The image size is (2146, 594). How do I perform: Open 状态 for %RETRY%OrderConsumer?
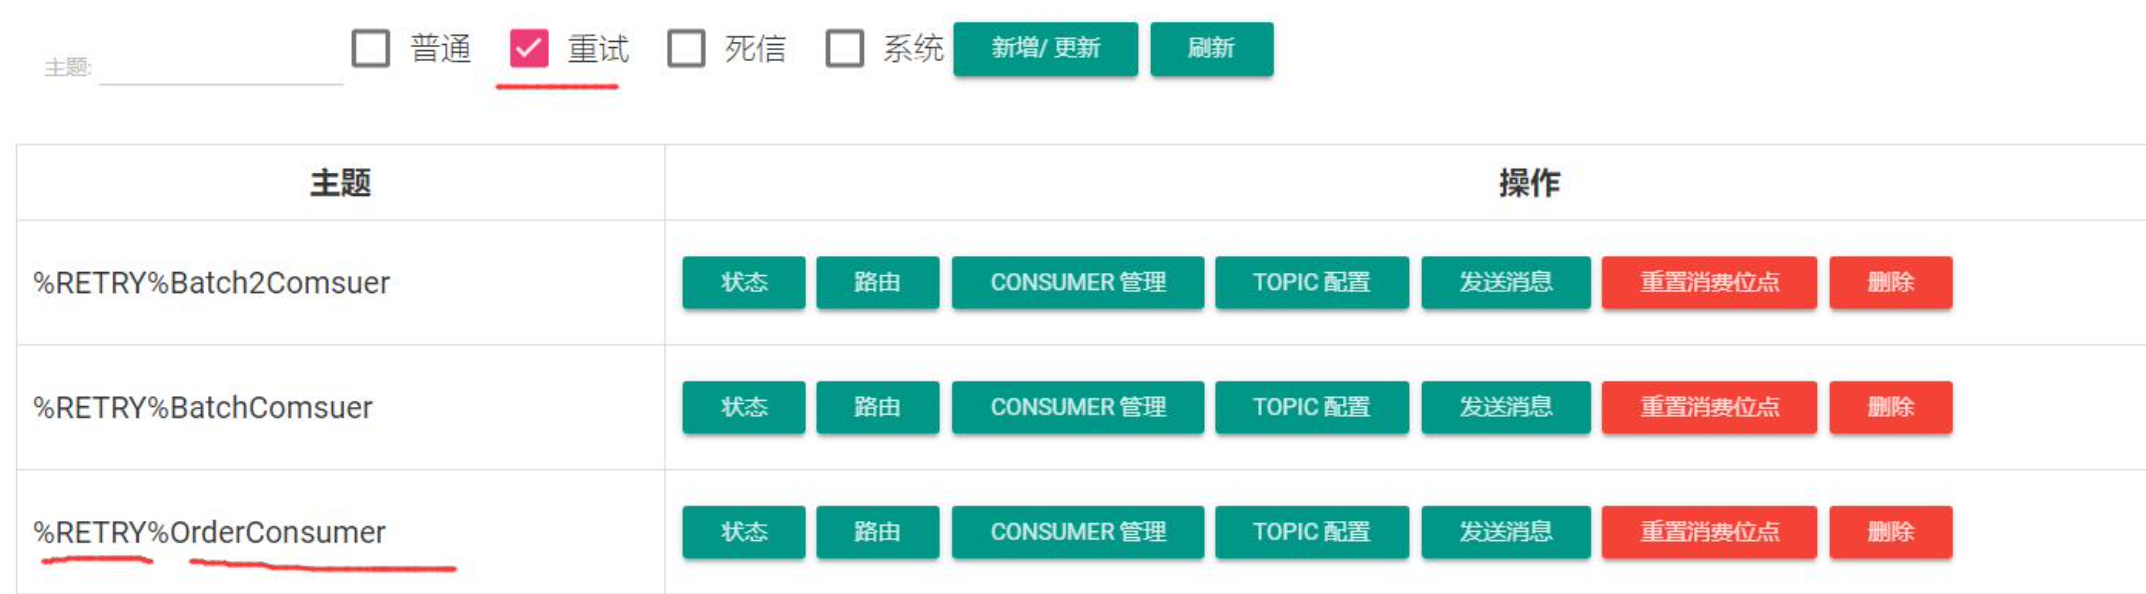[743, 532]
